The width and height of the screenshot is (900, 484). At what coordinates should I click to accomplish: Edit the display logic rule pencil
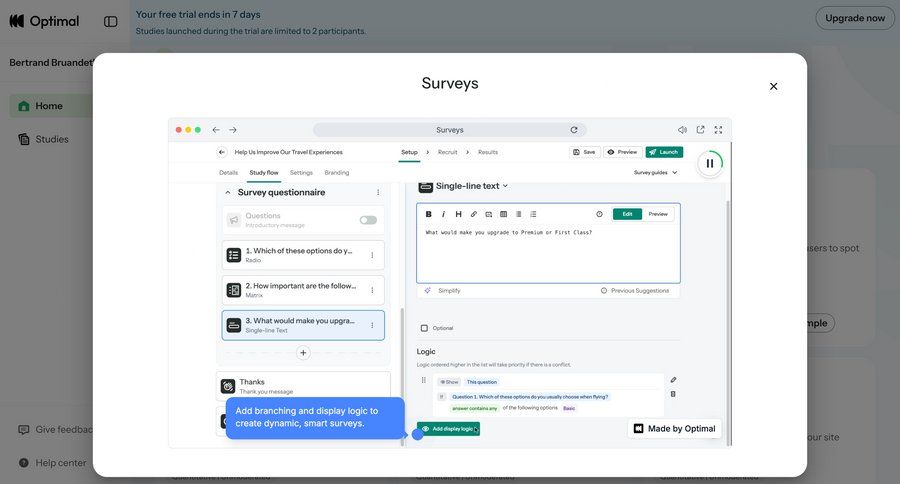pyautogui.click(x=673, y=380)
